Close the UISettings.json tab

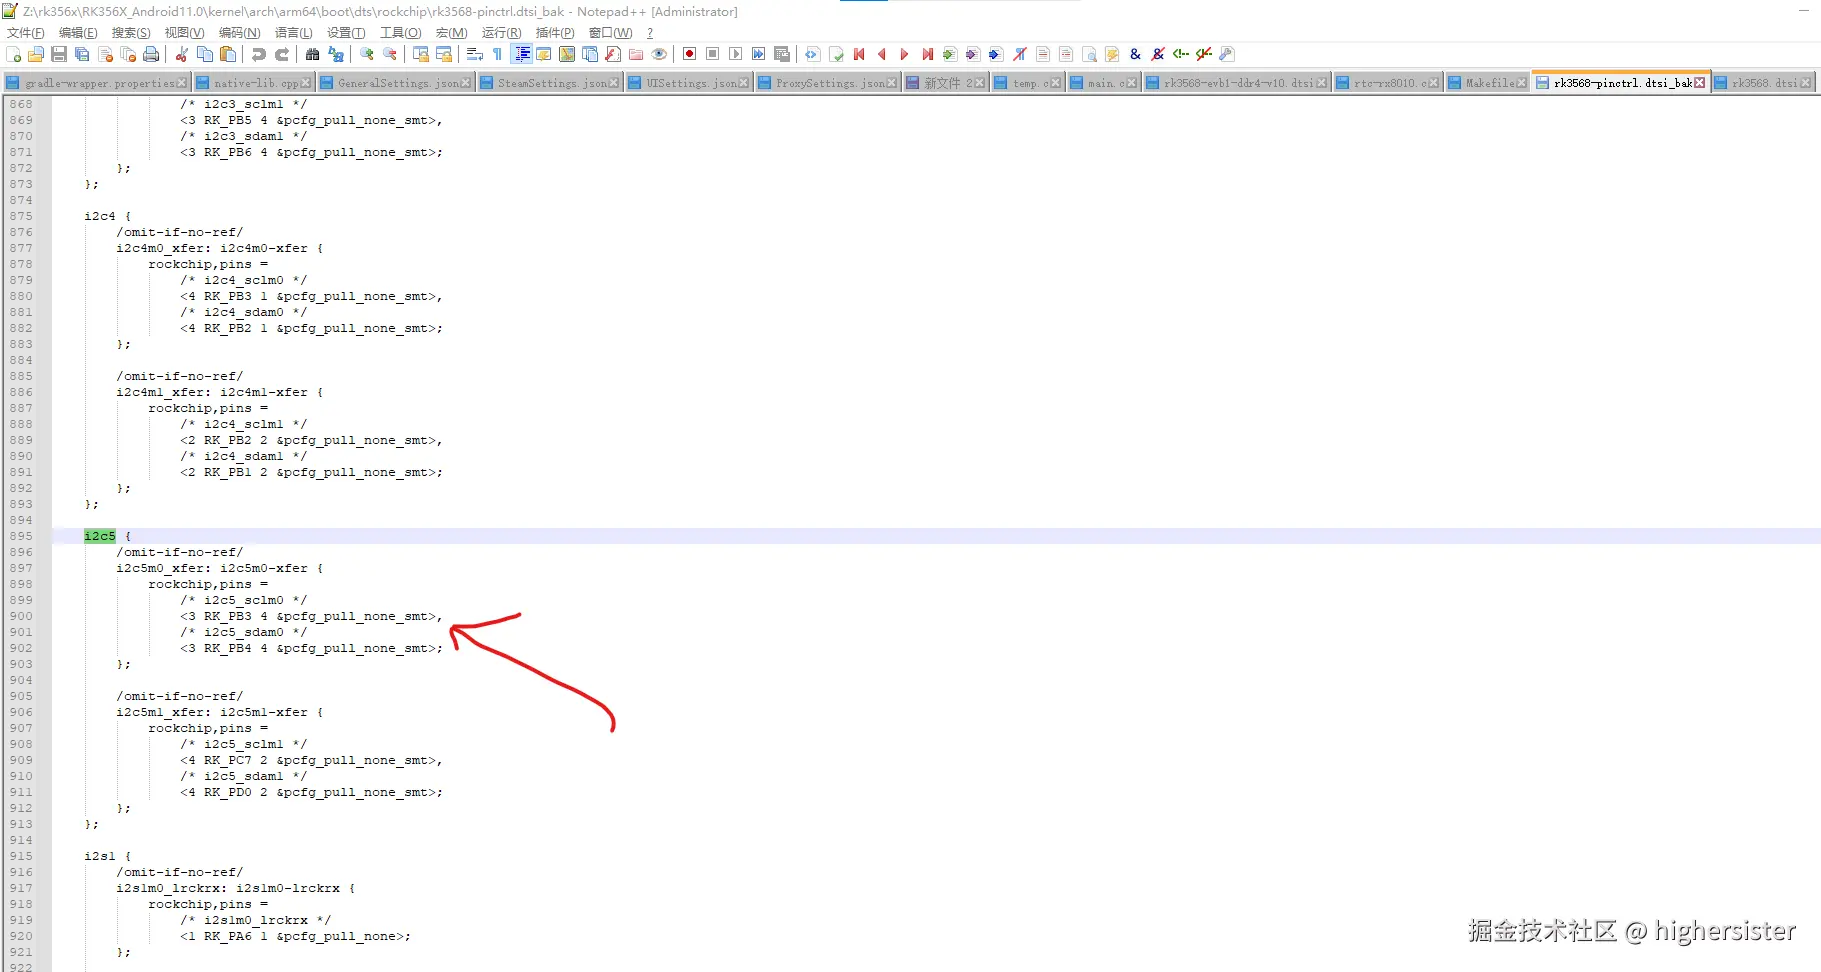[x=744, y=83]
